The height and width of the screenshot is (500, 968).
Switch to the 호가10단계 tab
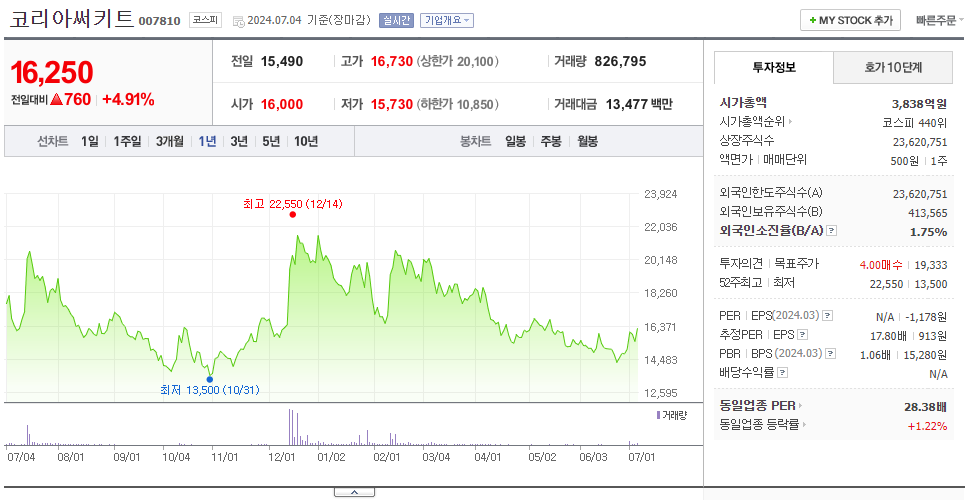point(893,67)
